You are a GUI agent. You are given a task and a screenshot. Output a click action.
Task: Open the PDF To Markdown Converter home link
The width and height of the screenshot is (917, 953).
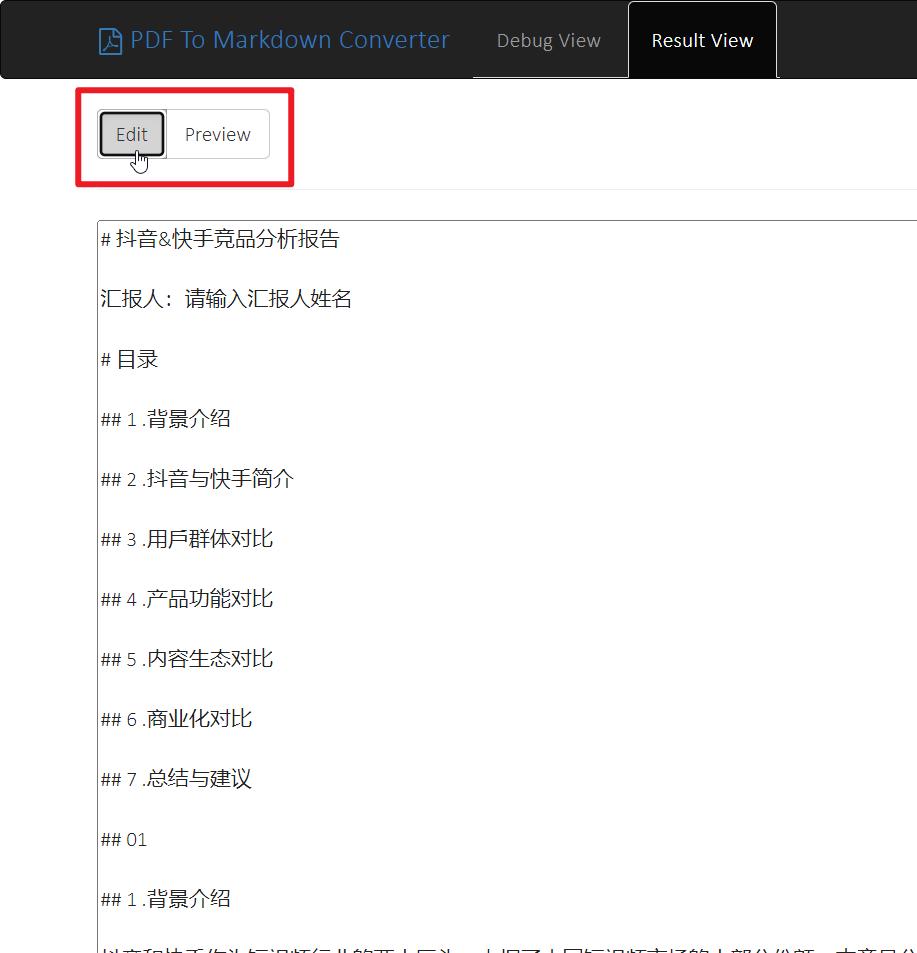coord(273,39)
